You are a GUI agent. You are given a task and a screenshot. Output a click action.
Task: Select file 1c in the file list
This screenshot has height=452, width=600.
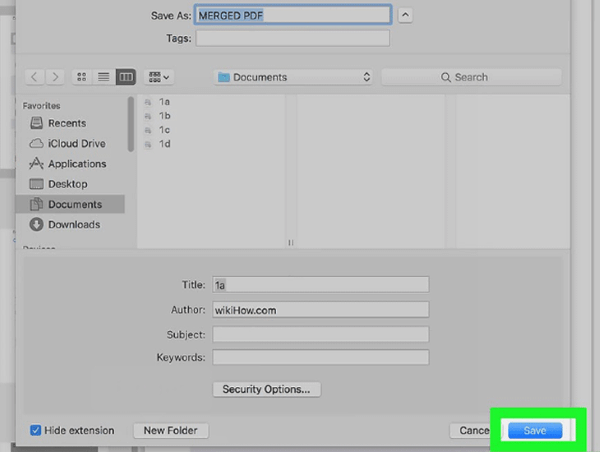[x=164, y=130]
